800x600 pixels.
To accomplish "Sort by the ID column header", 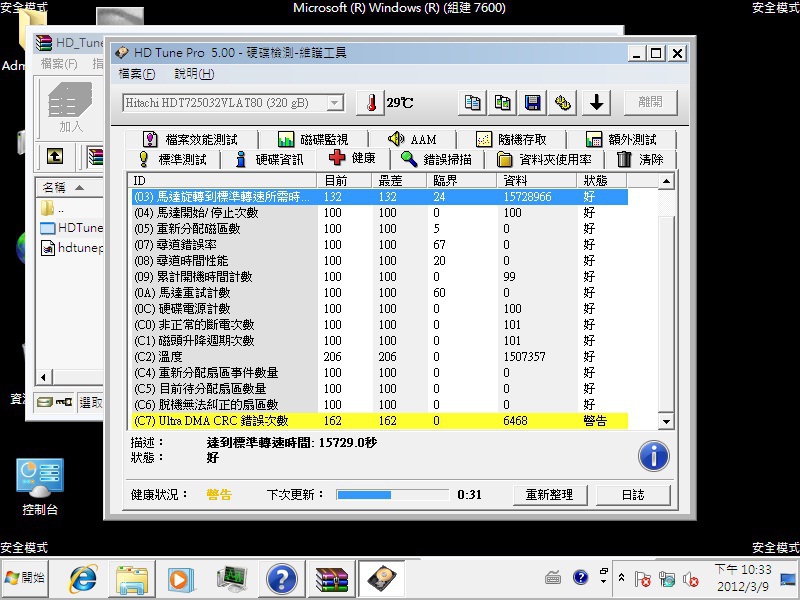I will (222, 181).
